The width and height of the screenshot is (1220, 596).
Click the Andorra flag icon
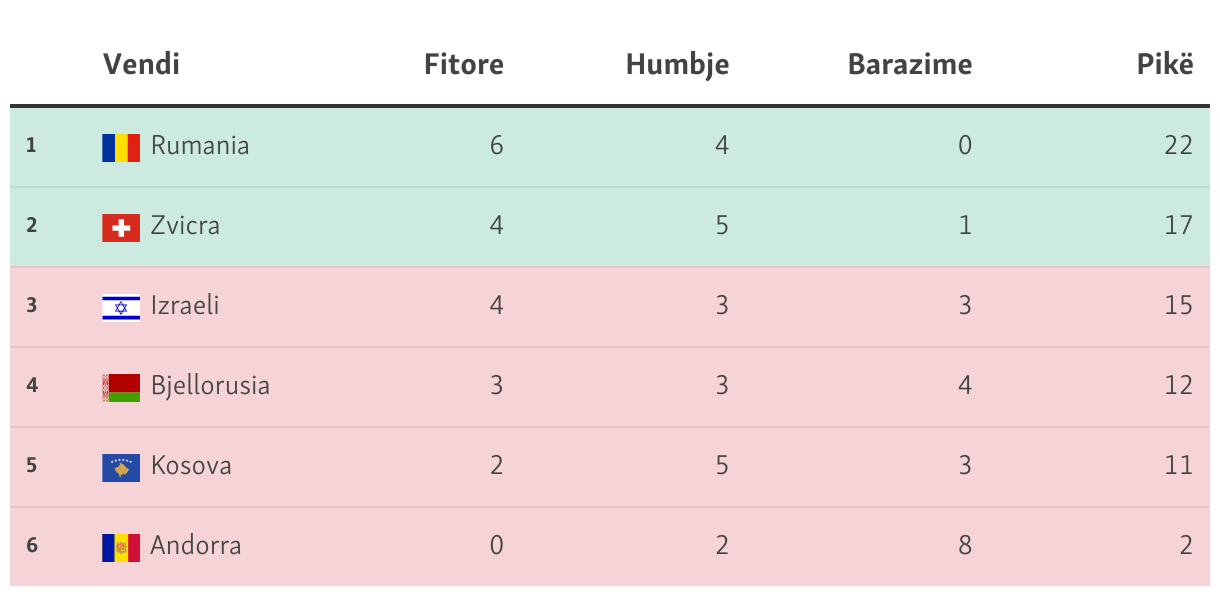(120, 547)
